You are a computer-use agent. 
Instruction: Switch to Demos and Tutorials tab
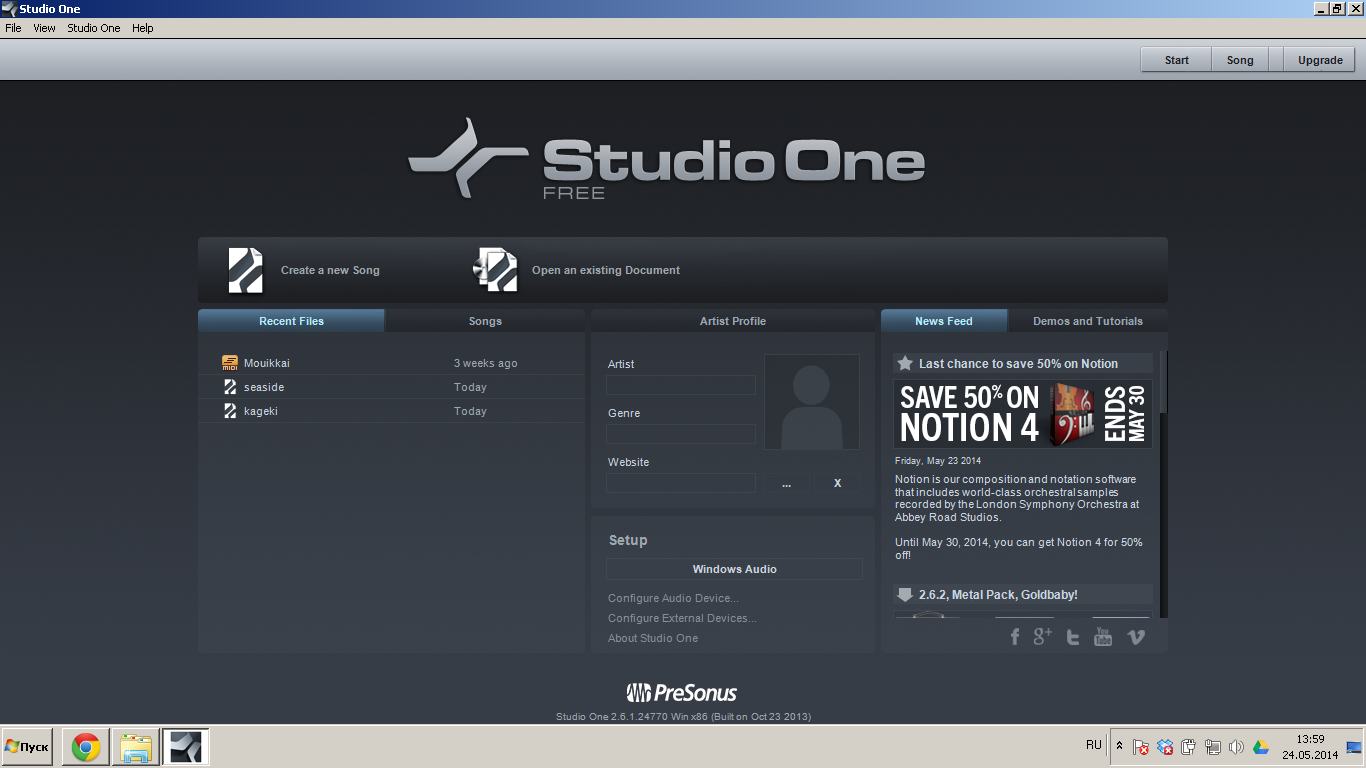click(x=1088, y=321)
